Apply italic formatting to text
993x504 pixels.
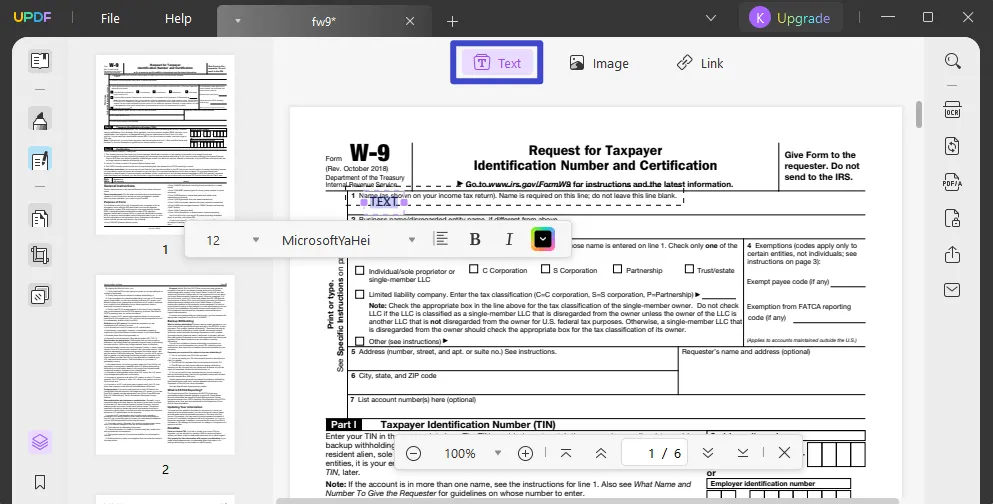[509, 239]
